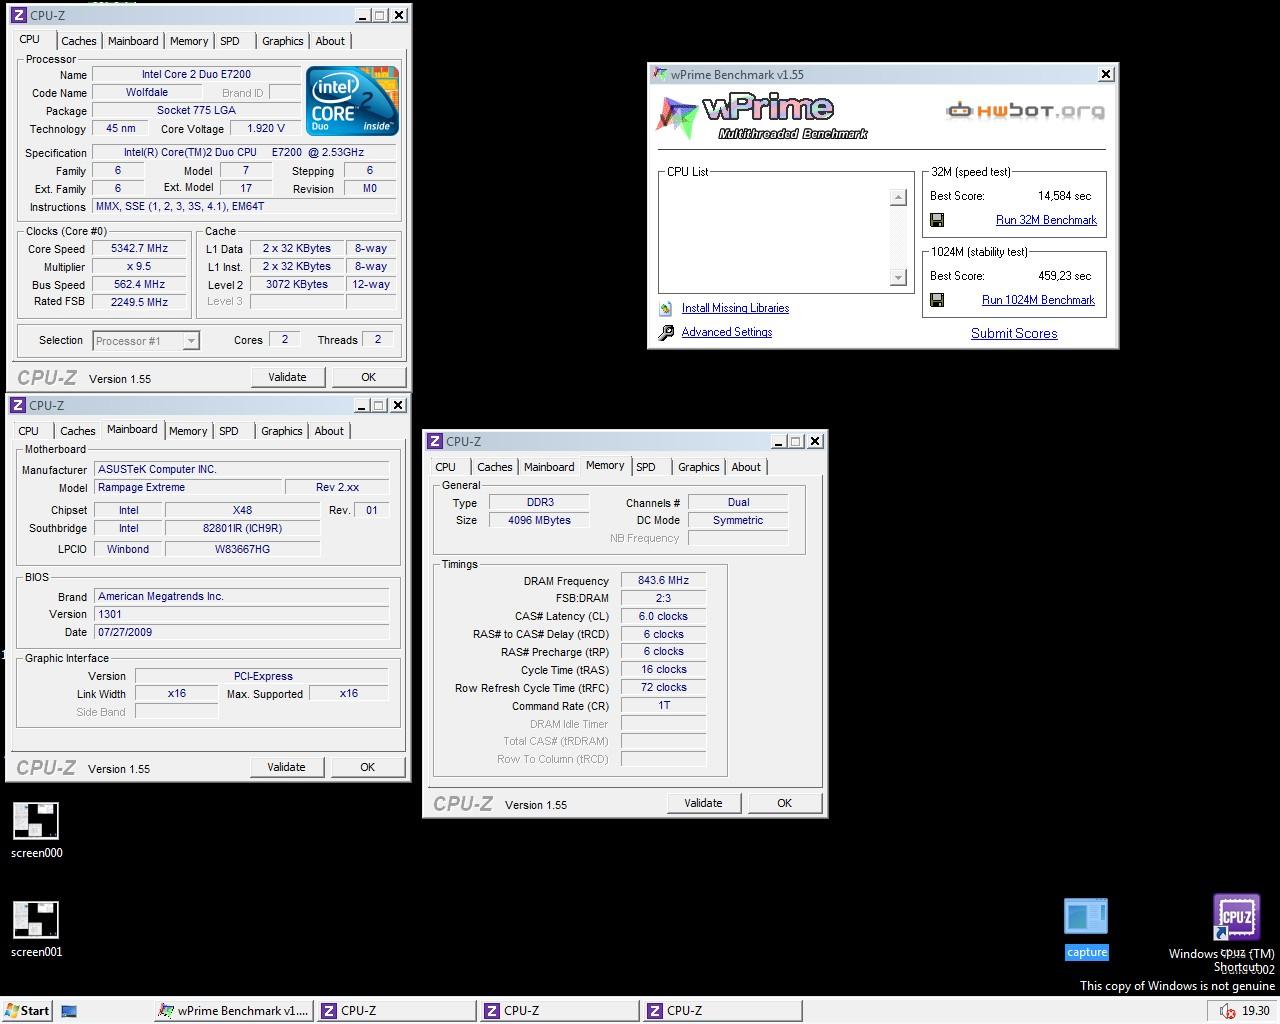1280x1024 pixels.
Task: Click the DRAM Frequency value 843.6 MHz
Action: pos(663,581)
